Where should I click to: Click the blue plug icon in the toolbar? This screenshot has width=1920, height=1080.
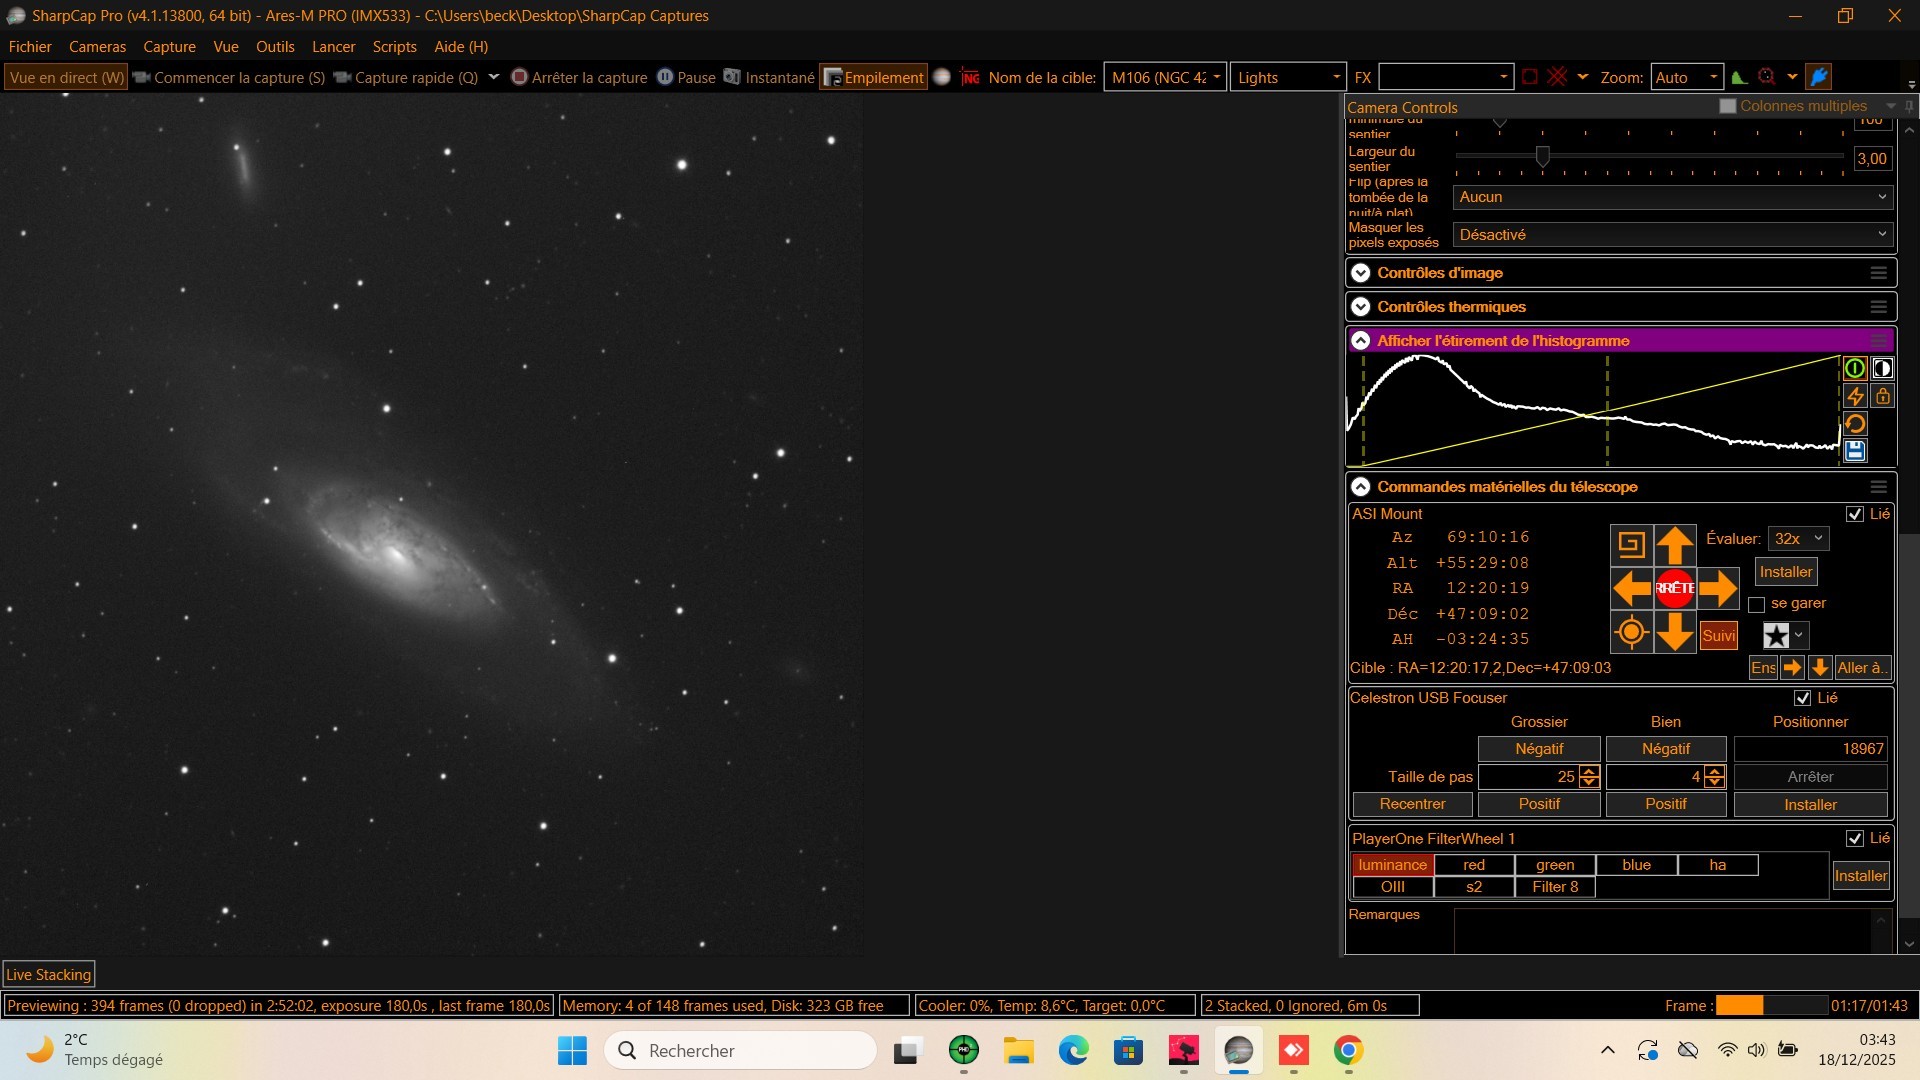point(1819,77)
